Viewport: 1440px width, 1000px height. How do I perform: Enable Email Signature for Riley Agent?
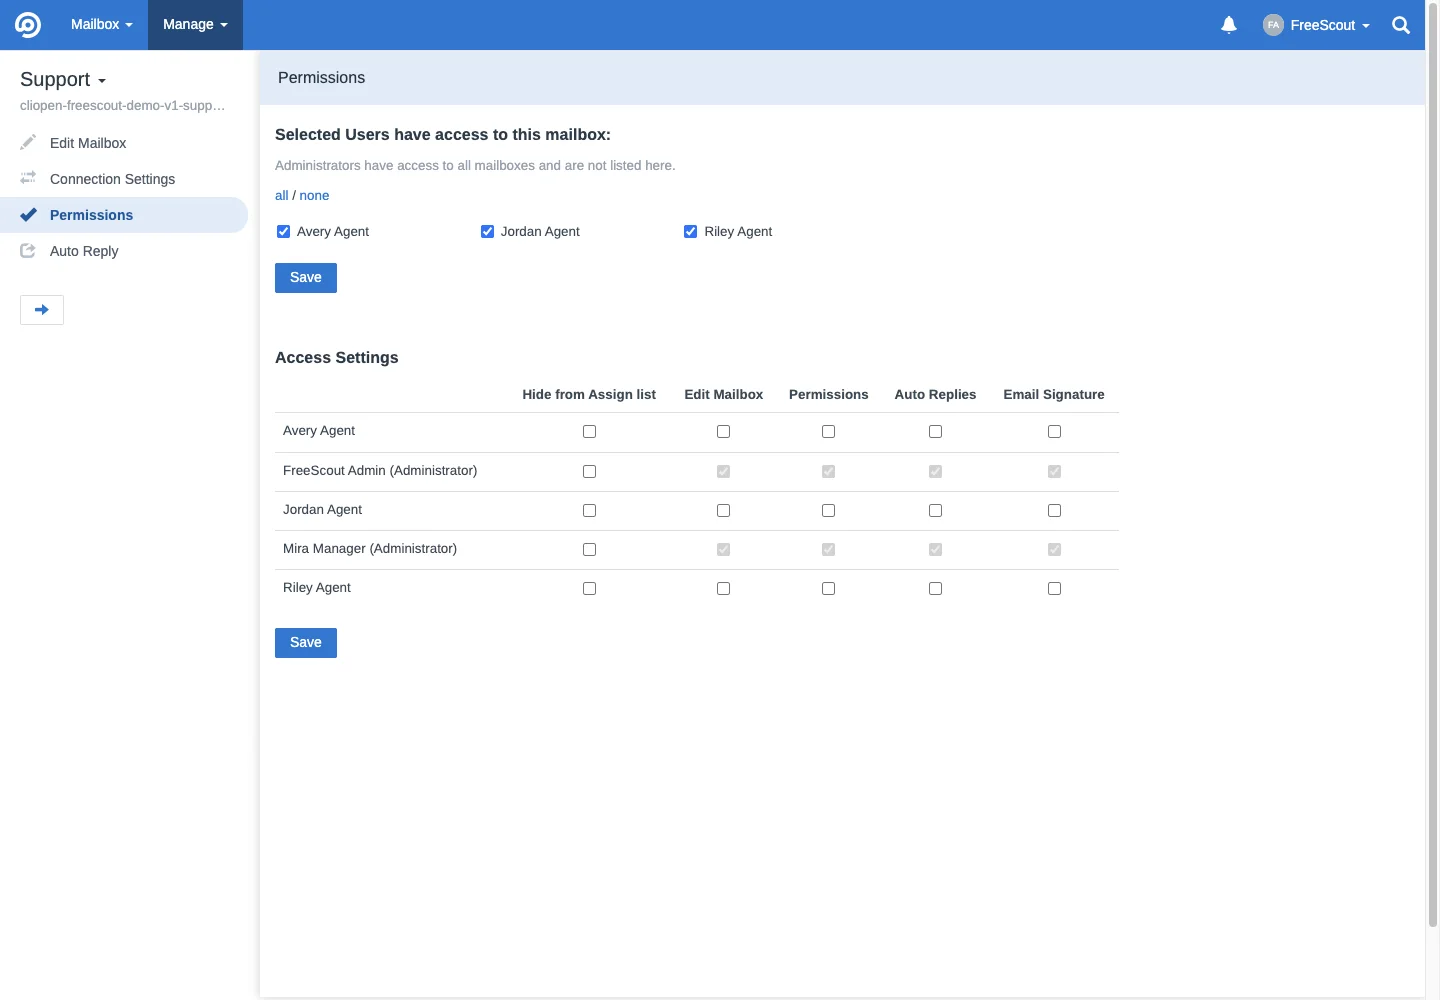[x=1054, y=589]
